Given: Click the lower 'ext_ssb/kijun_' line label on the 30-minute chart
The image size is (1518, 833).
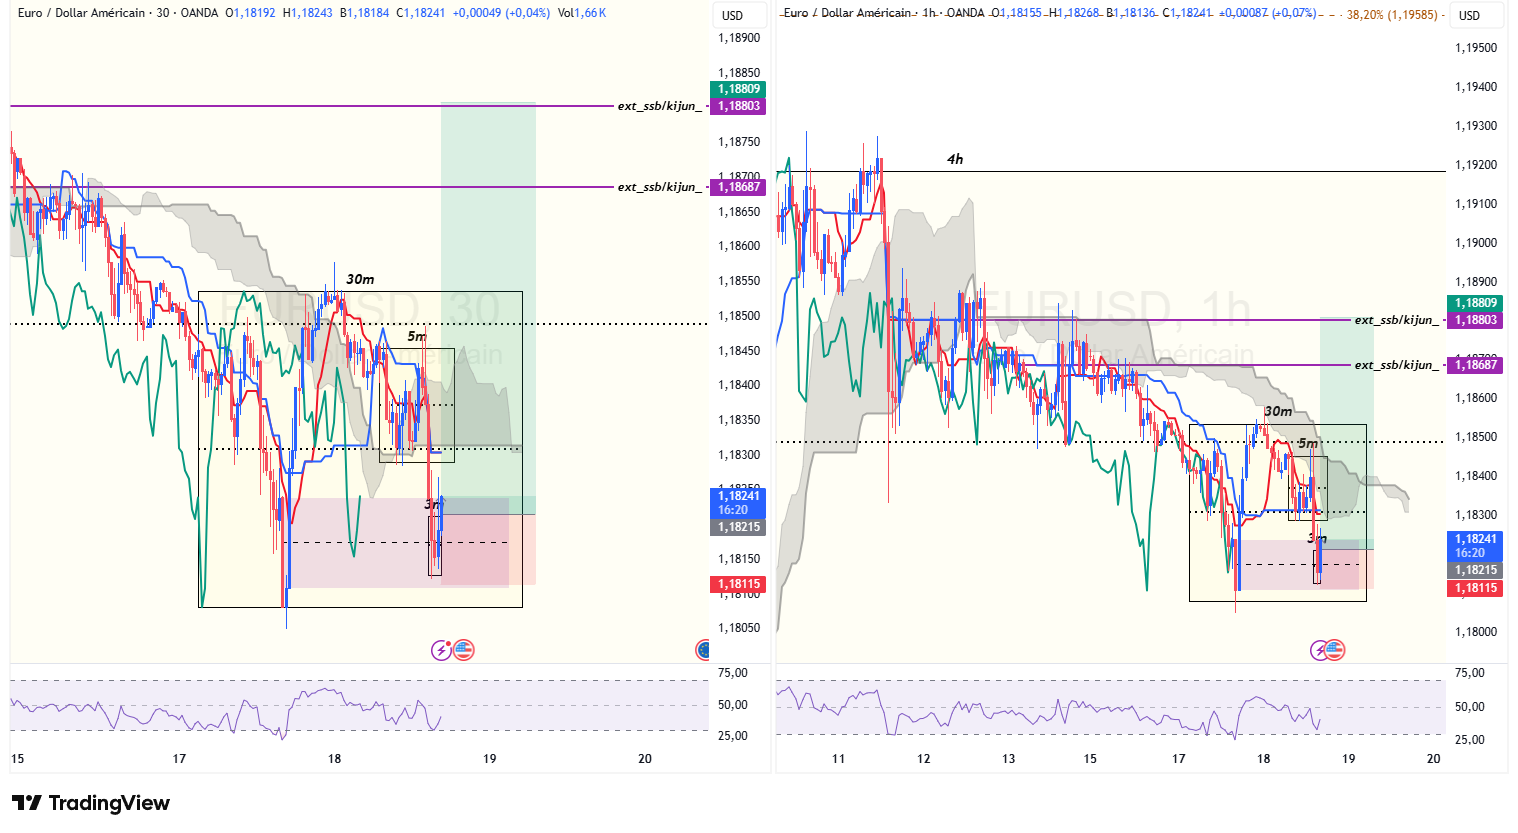Looking at the screenshot, I should point(660,187).
